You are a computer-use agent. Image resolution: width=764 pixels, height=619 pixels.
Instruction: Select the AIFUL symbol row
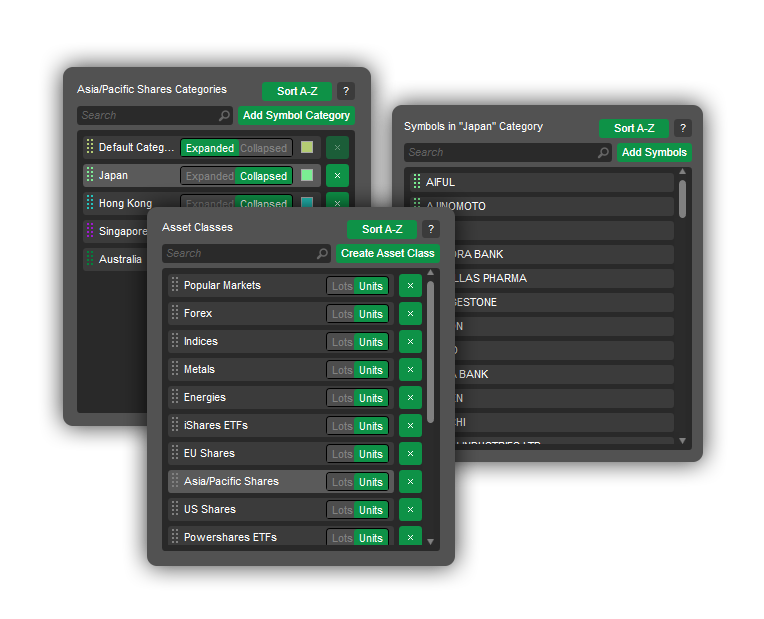[x=542, y=182]
